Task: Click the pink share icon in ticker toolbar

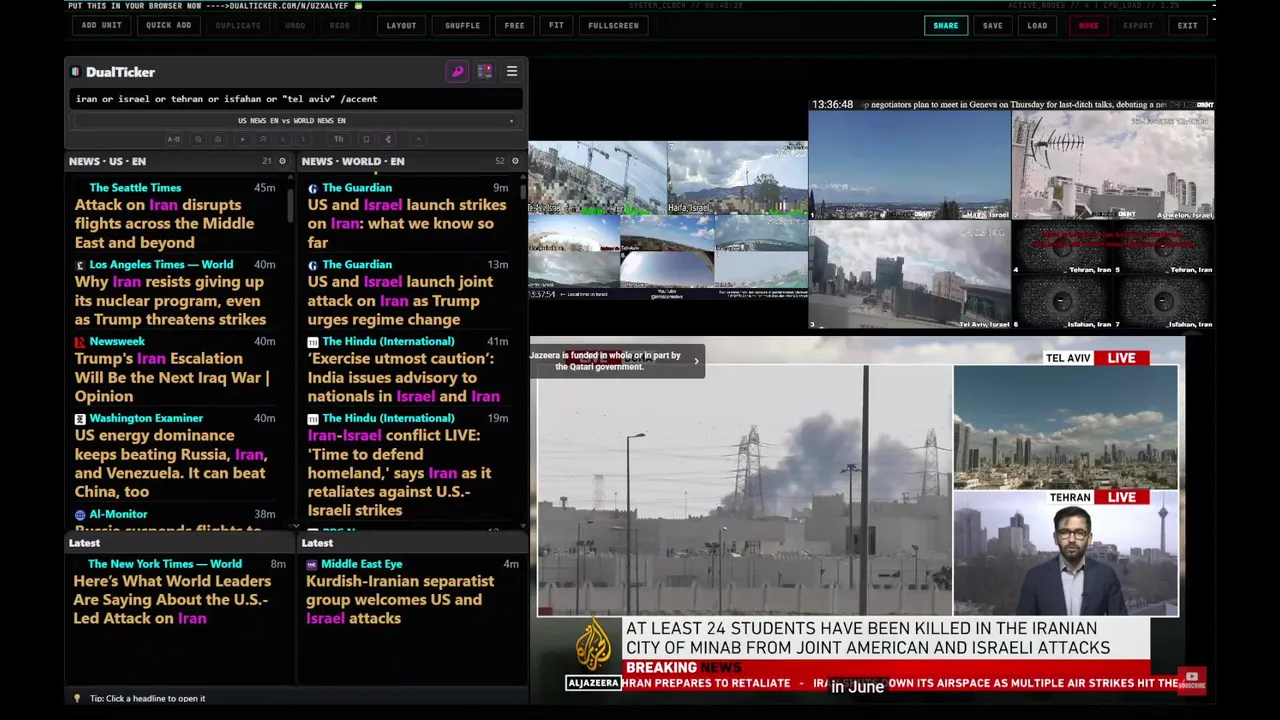Action: [388, 139]
